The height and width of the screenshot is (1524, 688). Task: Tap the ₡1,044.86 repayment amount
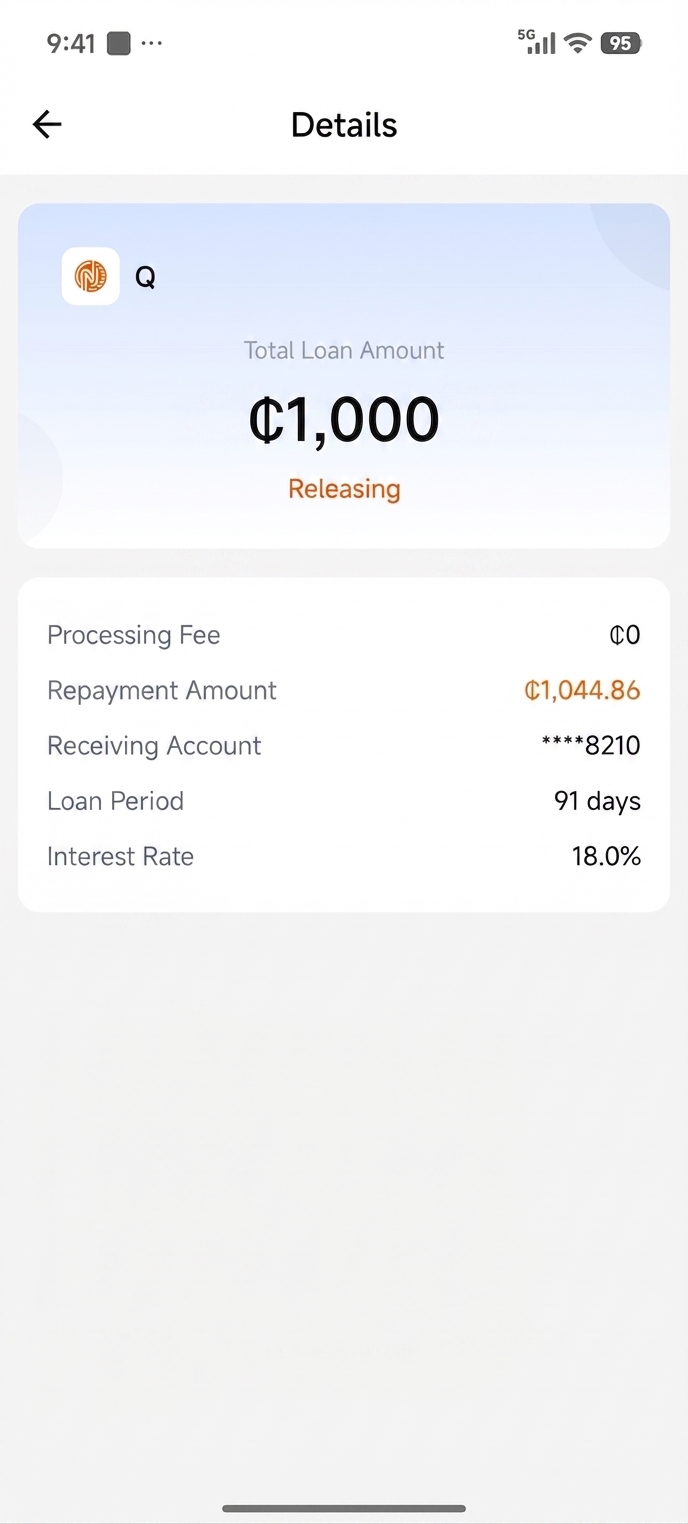(582, 690)
